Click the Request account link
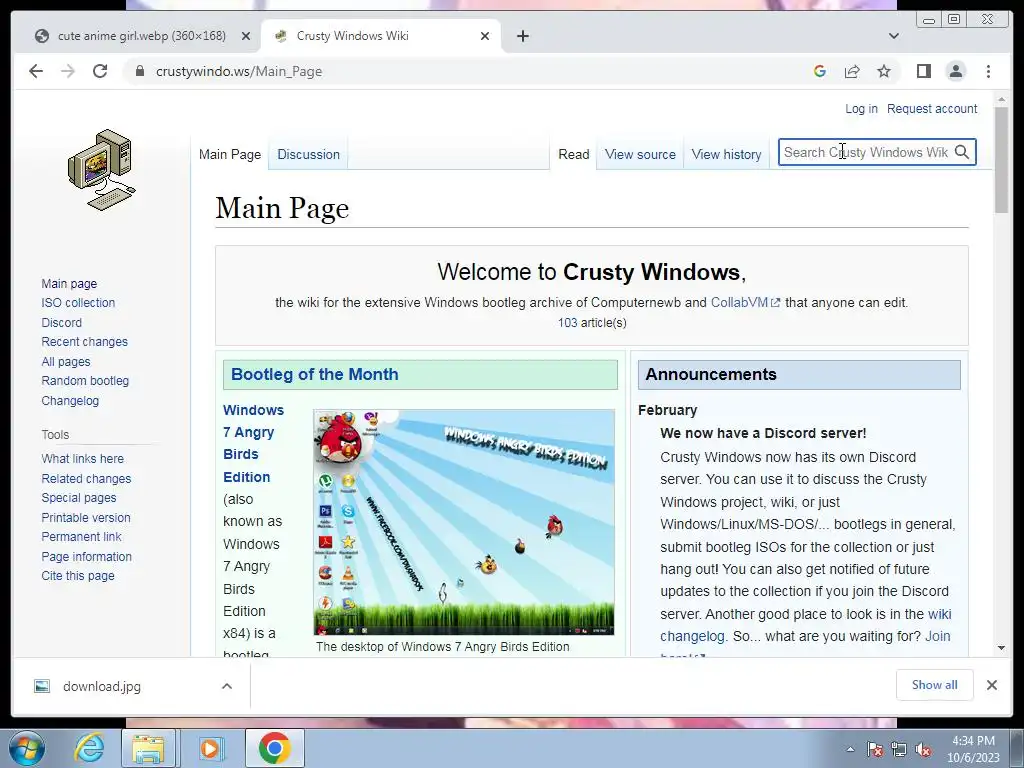 [x=932, y=109]
